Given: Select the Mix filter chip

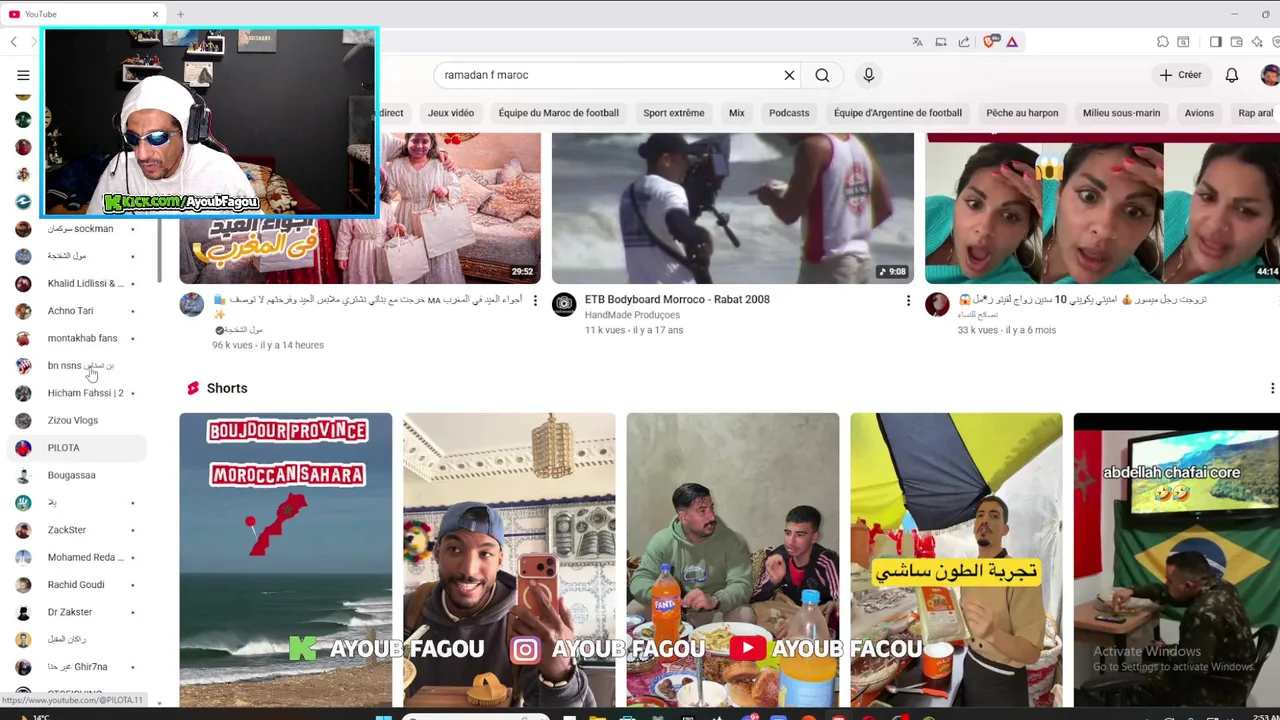Looking at the screenshot, I should click(737, 113).
